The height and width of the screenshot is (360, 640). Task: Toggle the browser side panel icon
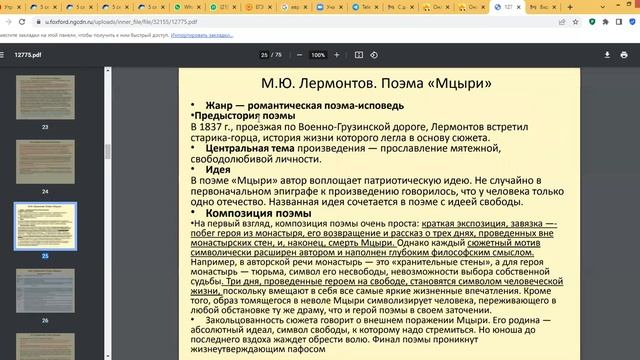619,22
